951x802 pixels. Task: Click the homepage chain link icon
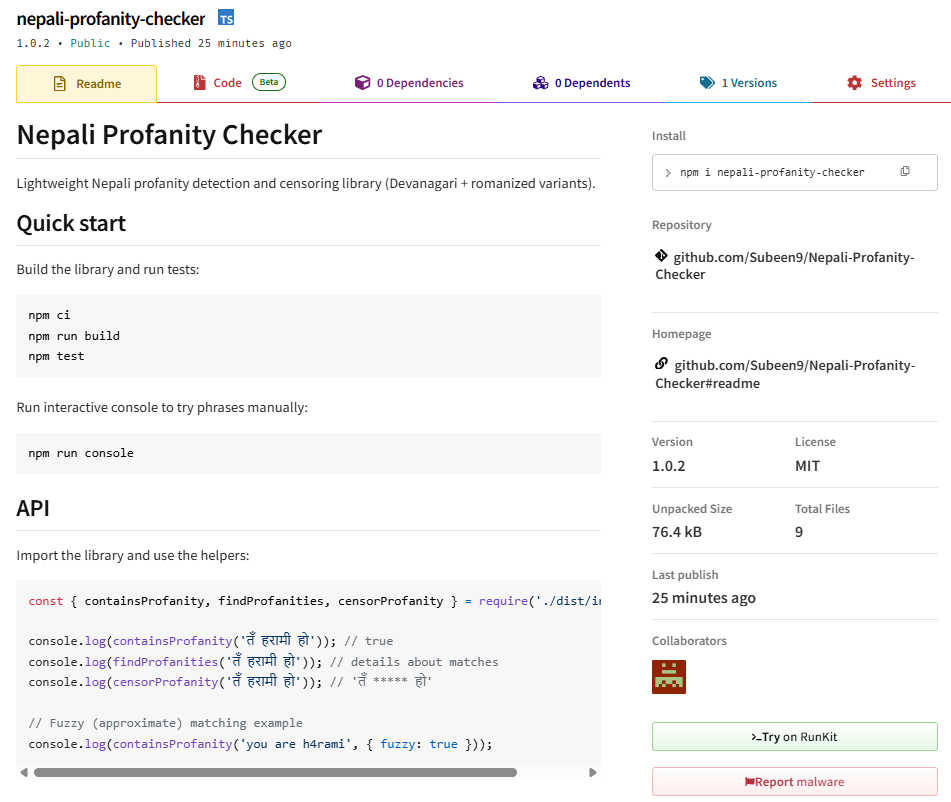click(x=661, y=363)
